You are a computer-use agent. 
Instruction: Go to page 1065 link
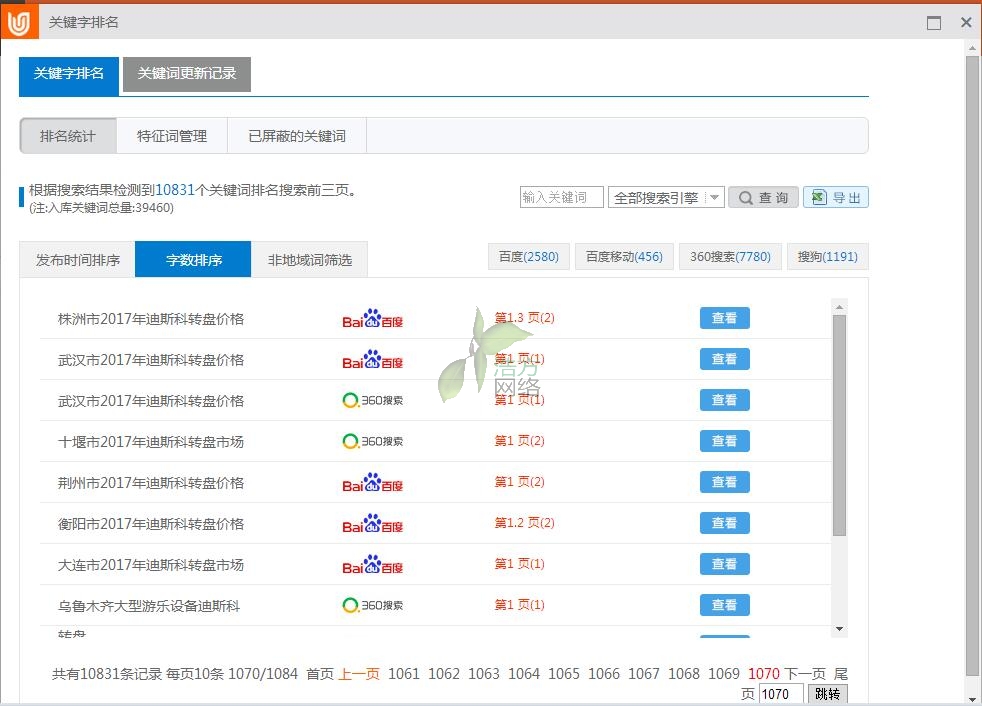[x=564, y=674]
